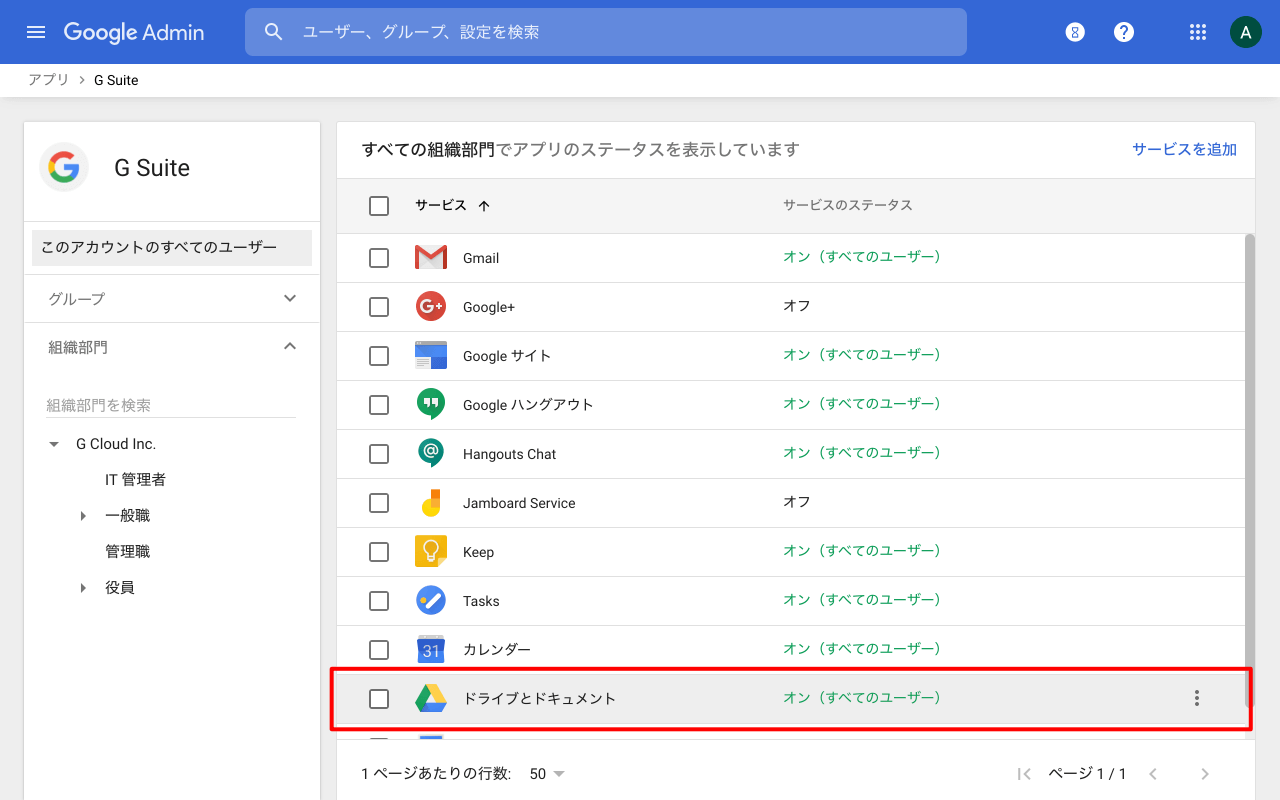This screenshot has width=1280, height=800.
Task: Select the 管理職 organizational unit
Action: point(127,552)
